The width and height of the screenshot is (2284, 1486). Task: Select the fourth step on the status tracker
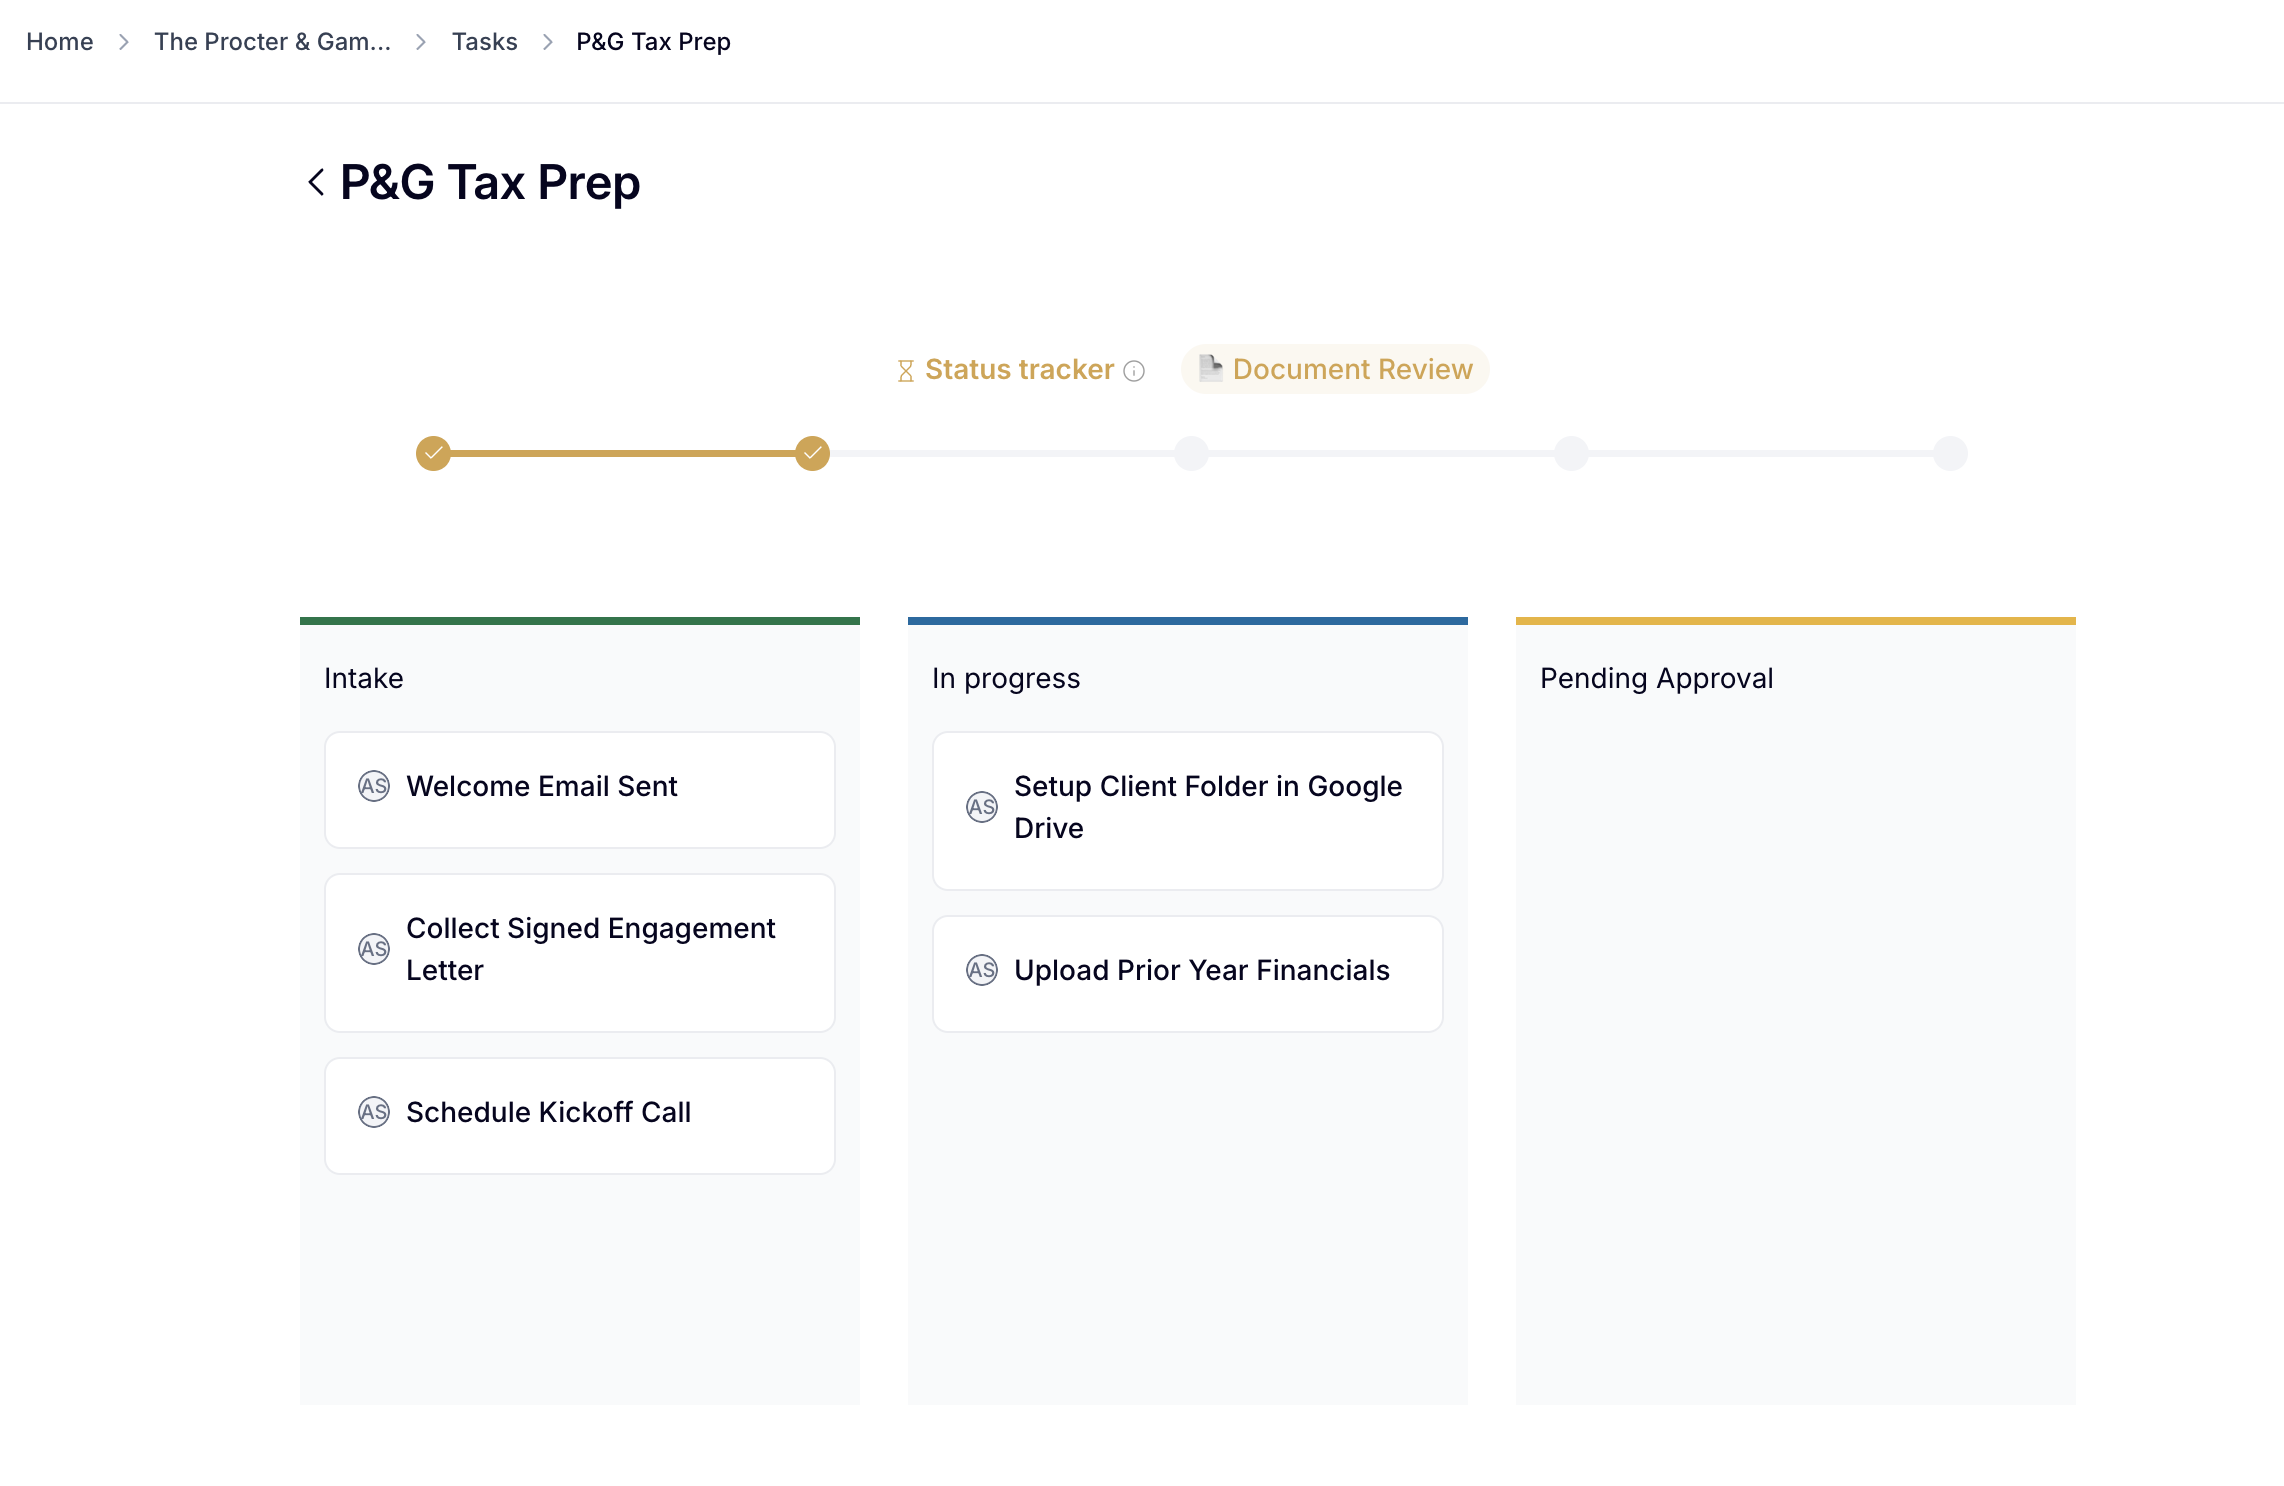coord(1571,453)
